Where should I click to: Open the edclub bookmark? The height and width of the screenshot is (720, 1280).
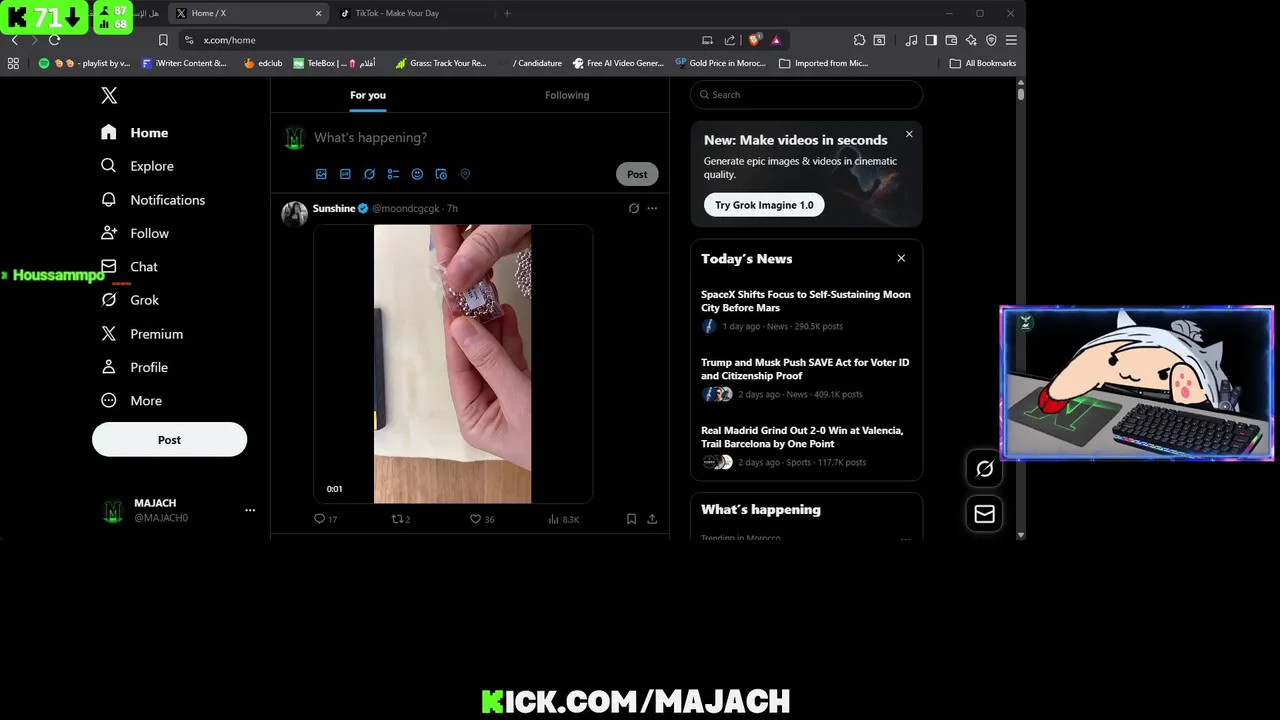click(x=263, y=63)
